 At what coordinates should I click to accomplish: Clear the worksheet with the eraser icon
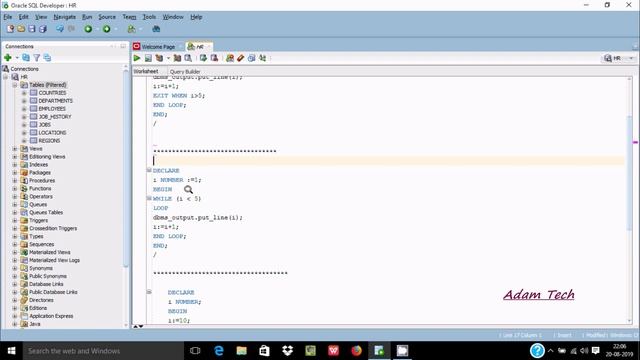pos(241,58)
